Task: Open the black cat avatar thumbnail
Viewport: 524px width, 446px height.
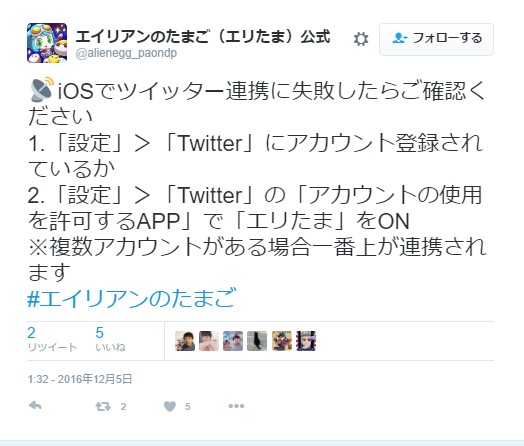Action: click(x=257, y=341)
